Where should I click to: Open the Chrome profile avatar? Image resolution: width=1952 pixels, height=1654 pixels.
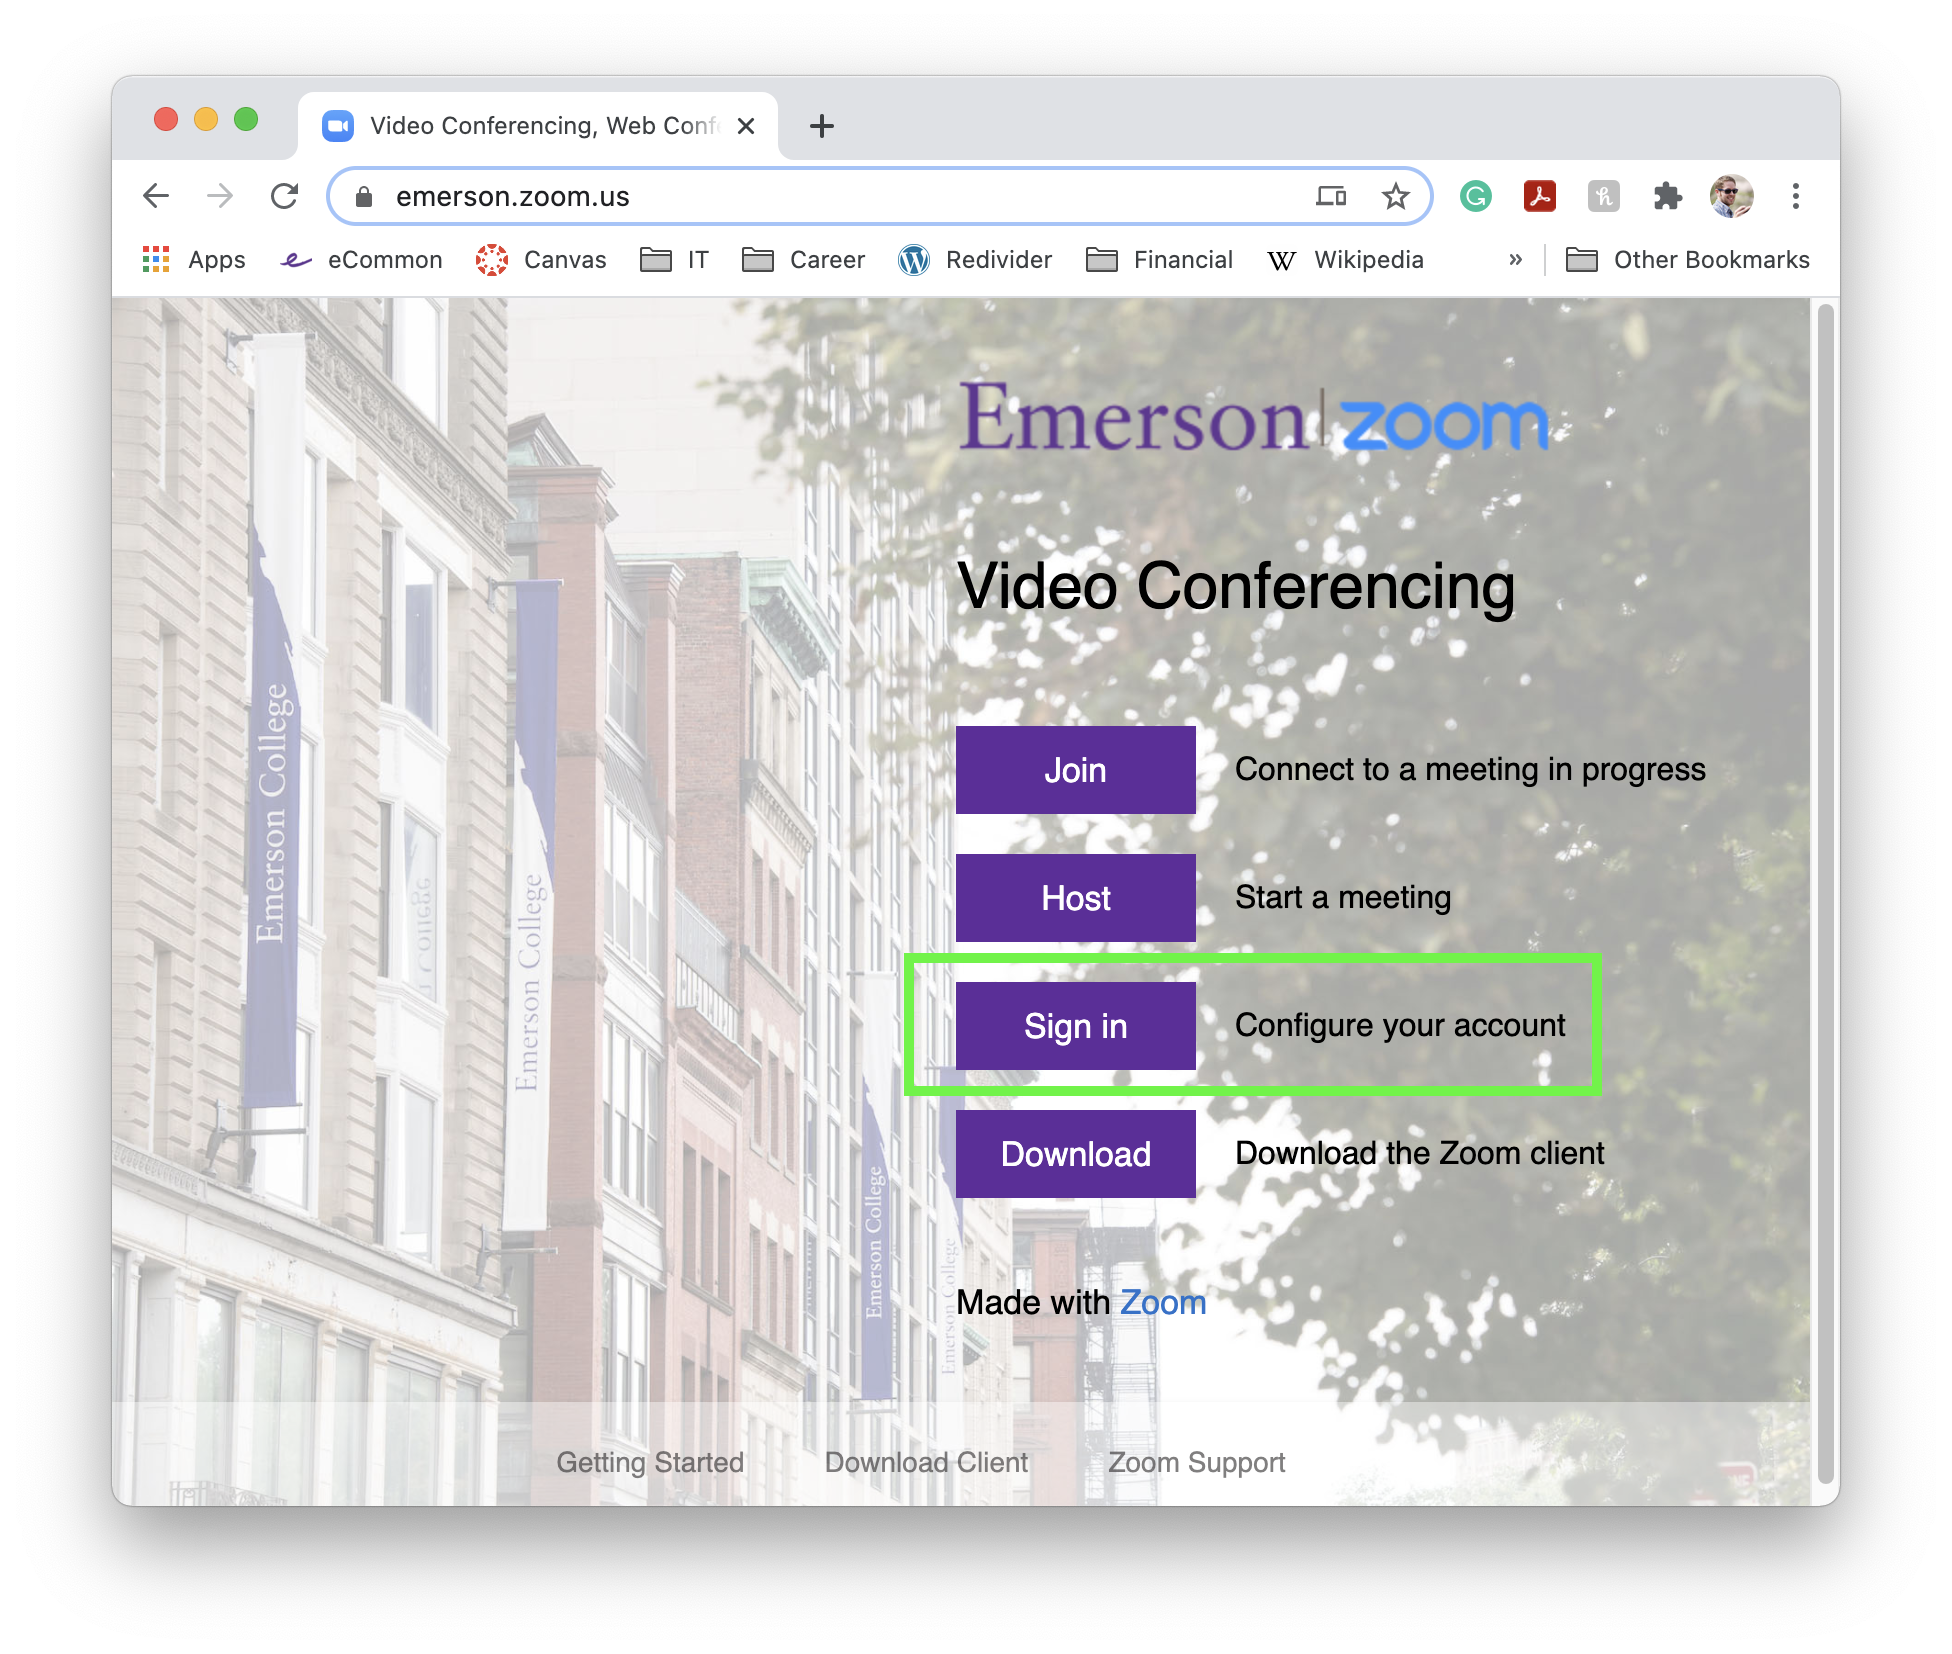coord(1732,196)
